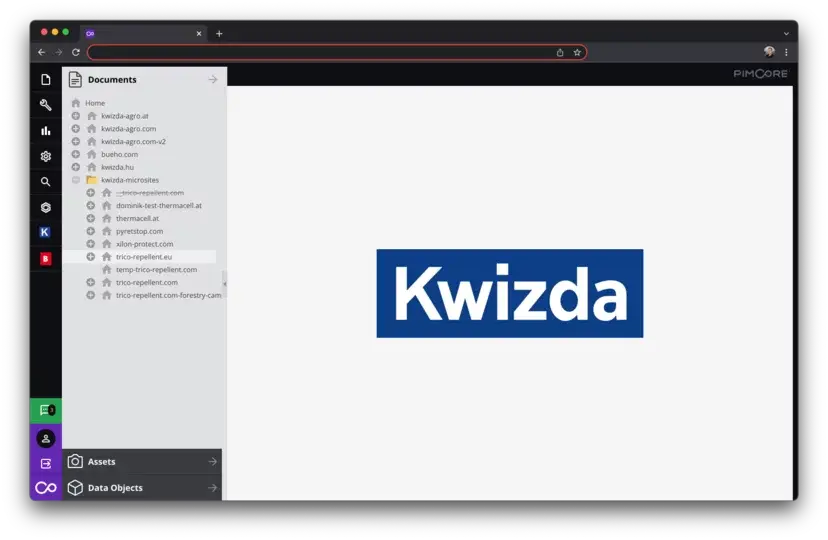Open the Data Objects panel header
Screen dimensions: 828x540
(143, 488)
